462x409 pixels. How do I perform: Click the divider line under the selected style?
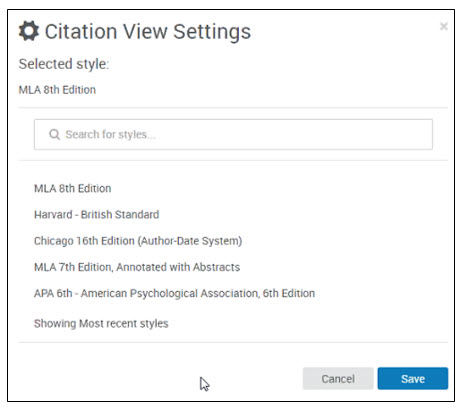click(233, 108)
